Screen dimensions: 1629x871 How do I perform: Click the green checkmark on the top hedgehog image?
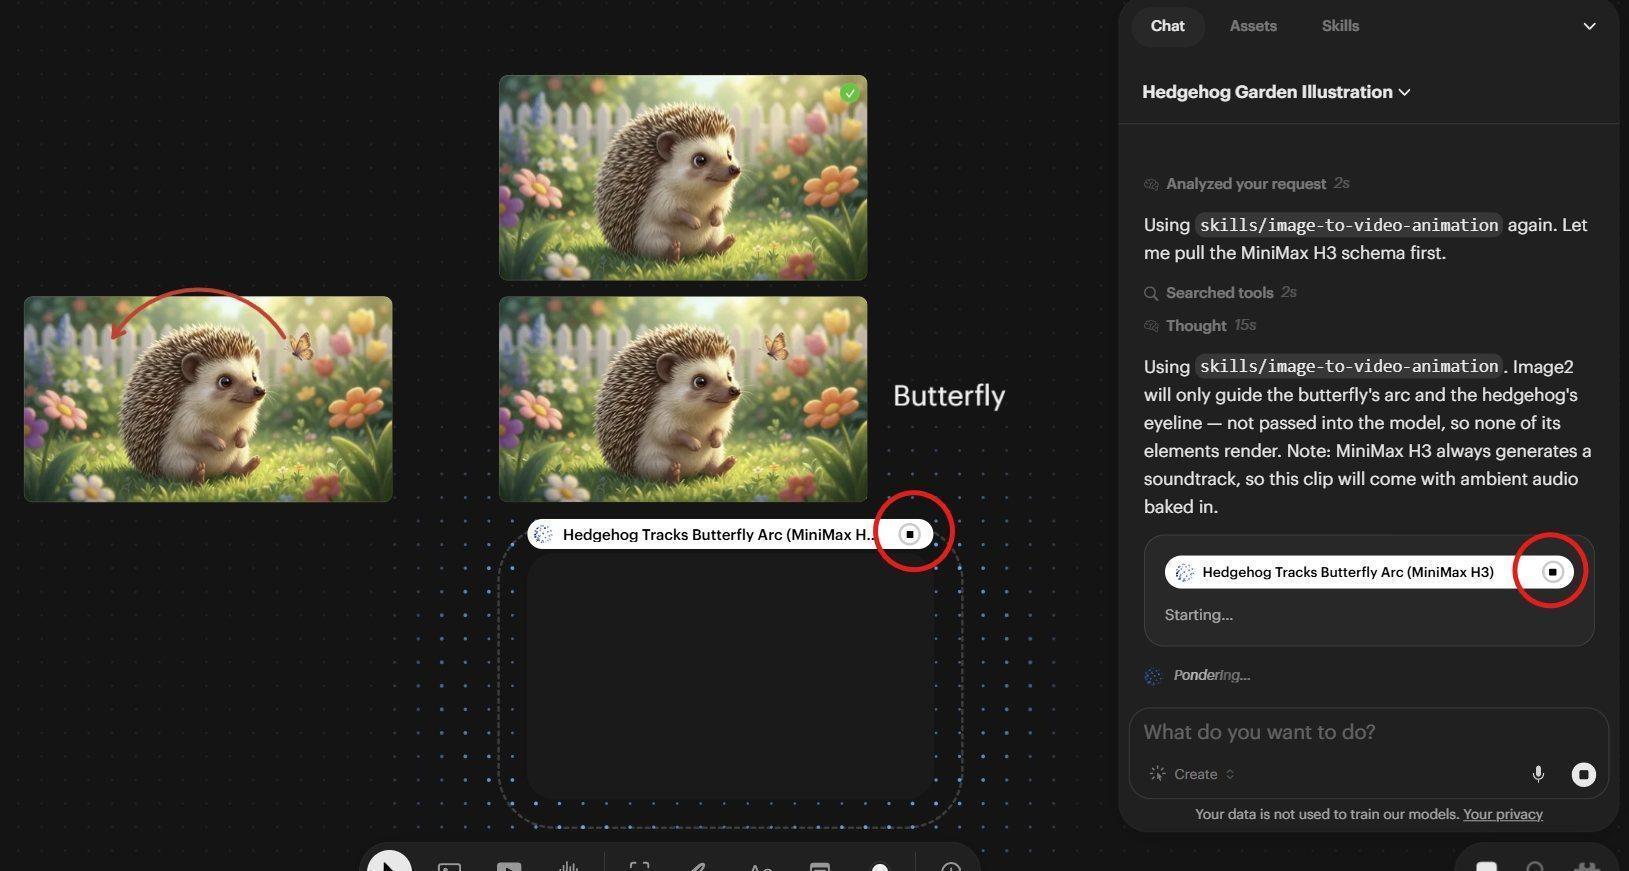click(849, 93)
